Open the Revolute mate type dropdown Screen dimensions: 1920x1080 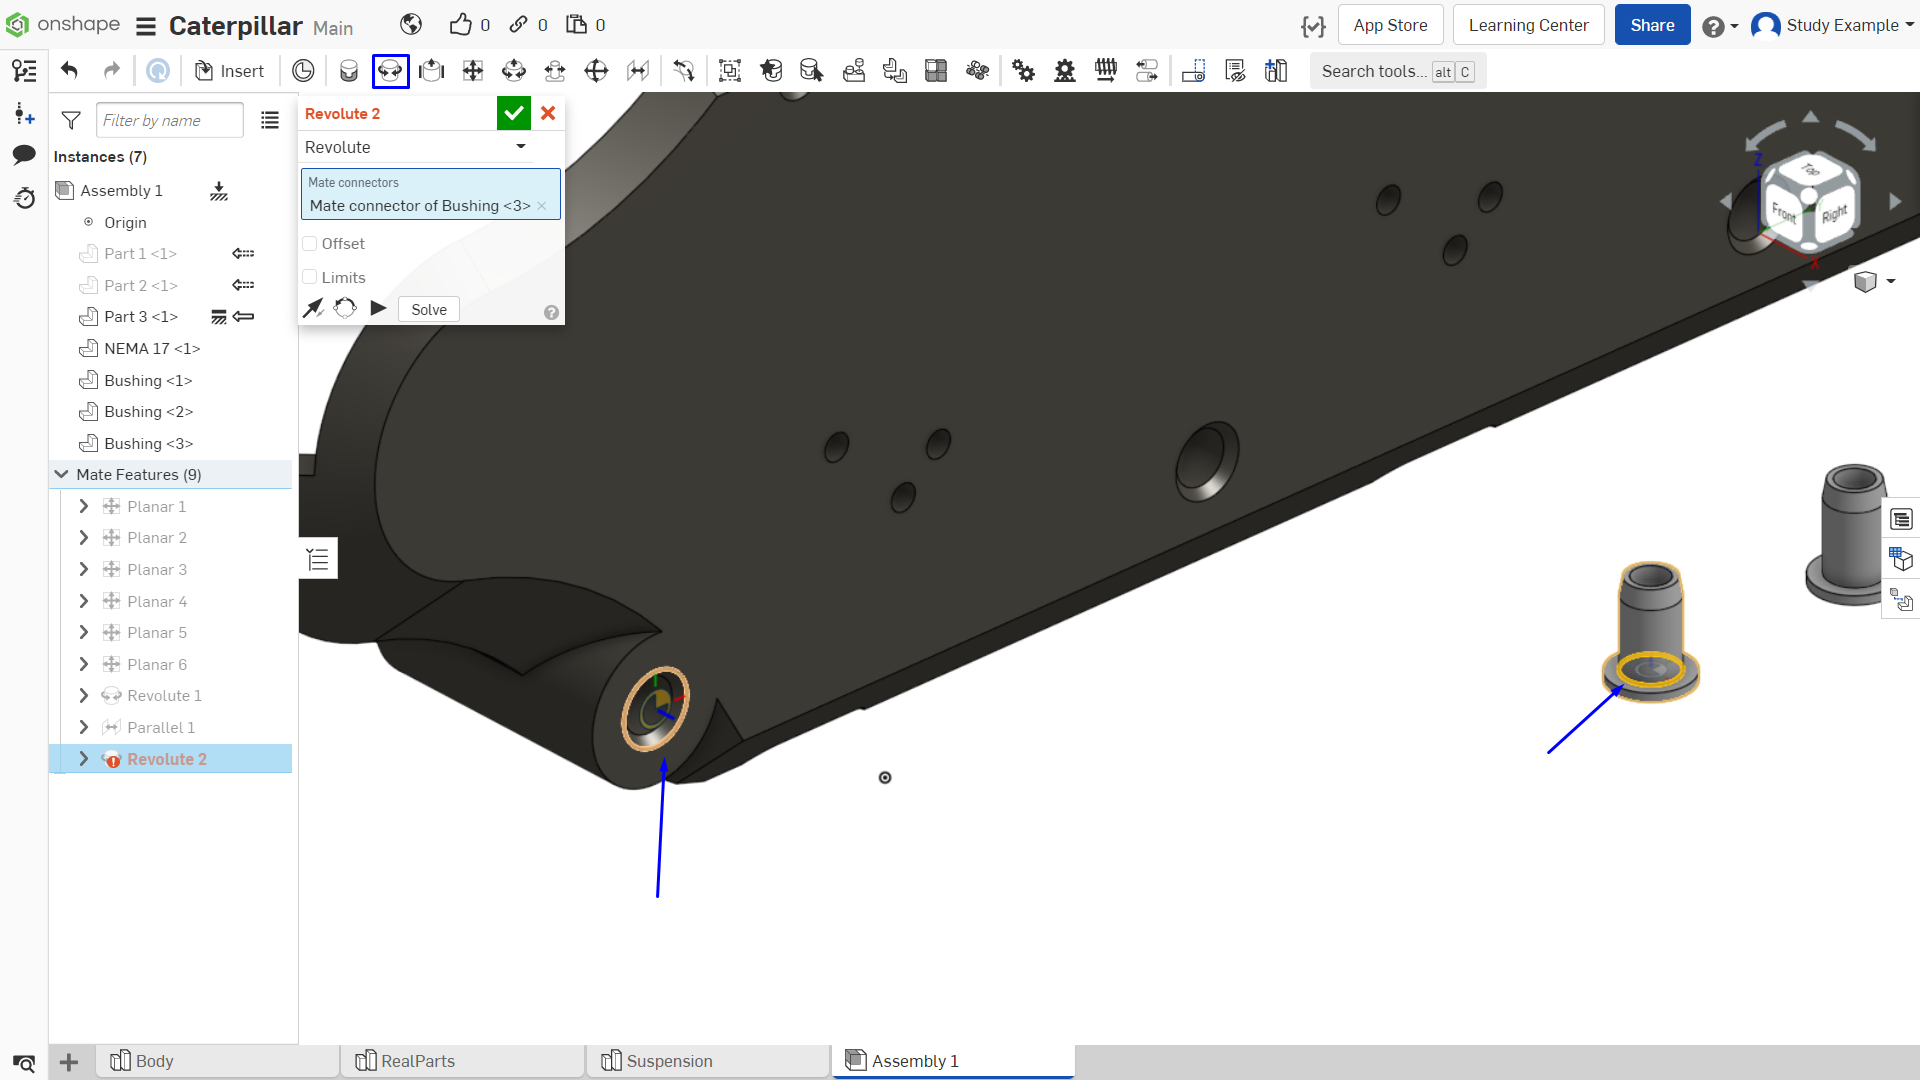[416, 147]
